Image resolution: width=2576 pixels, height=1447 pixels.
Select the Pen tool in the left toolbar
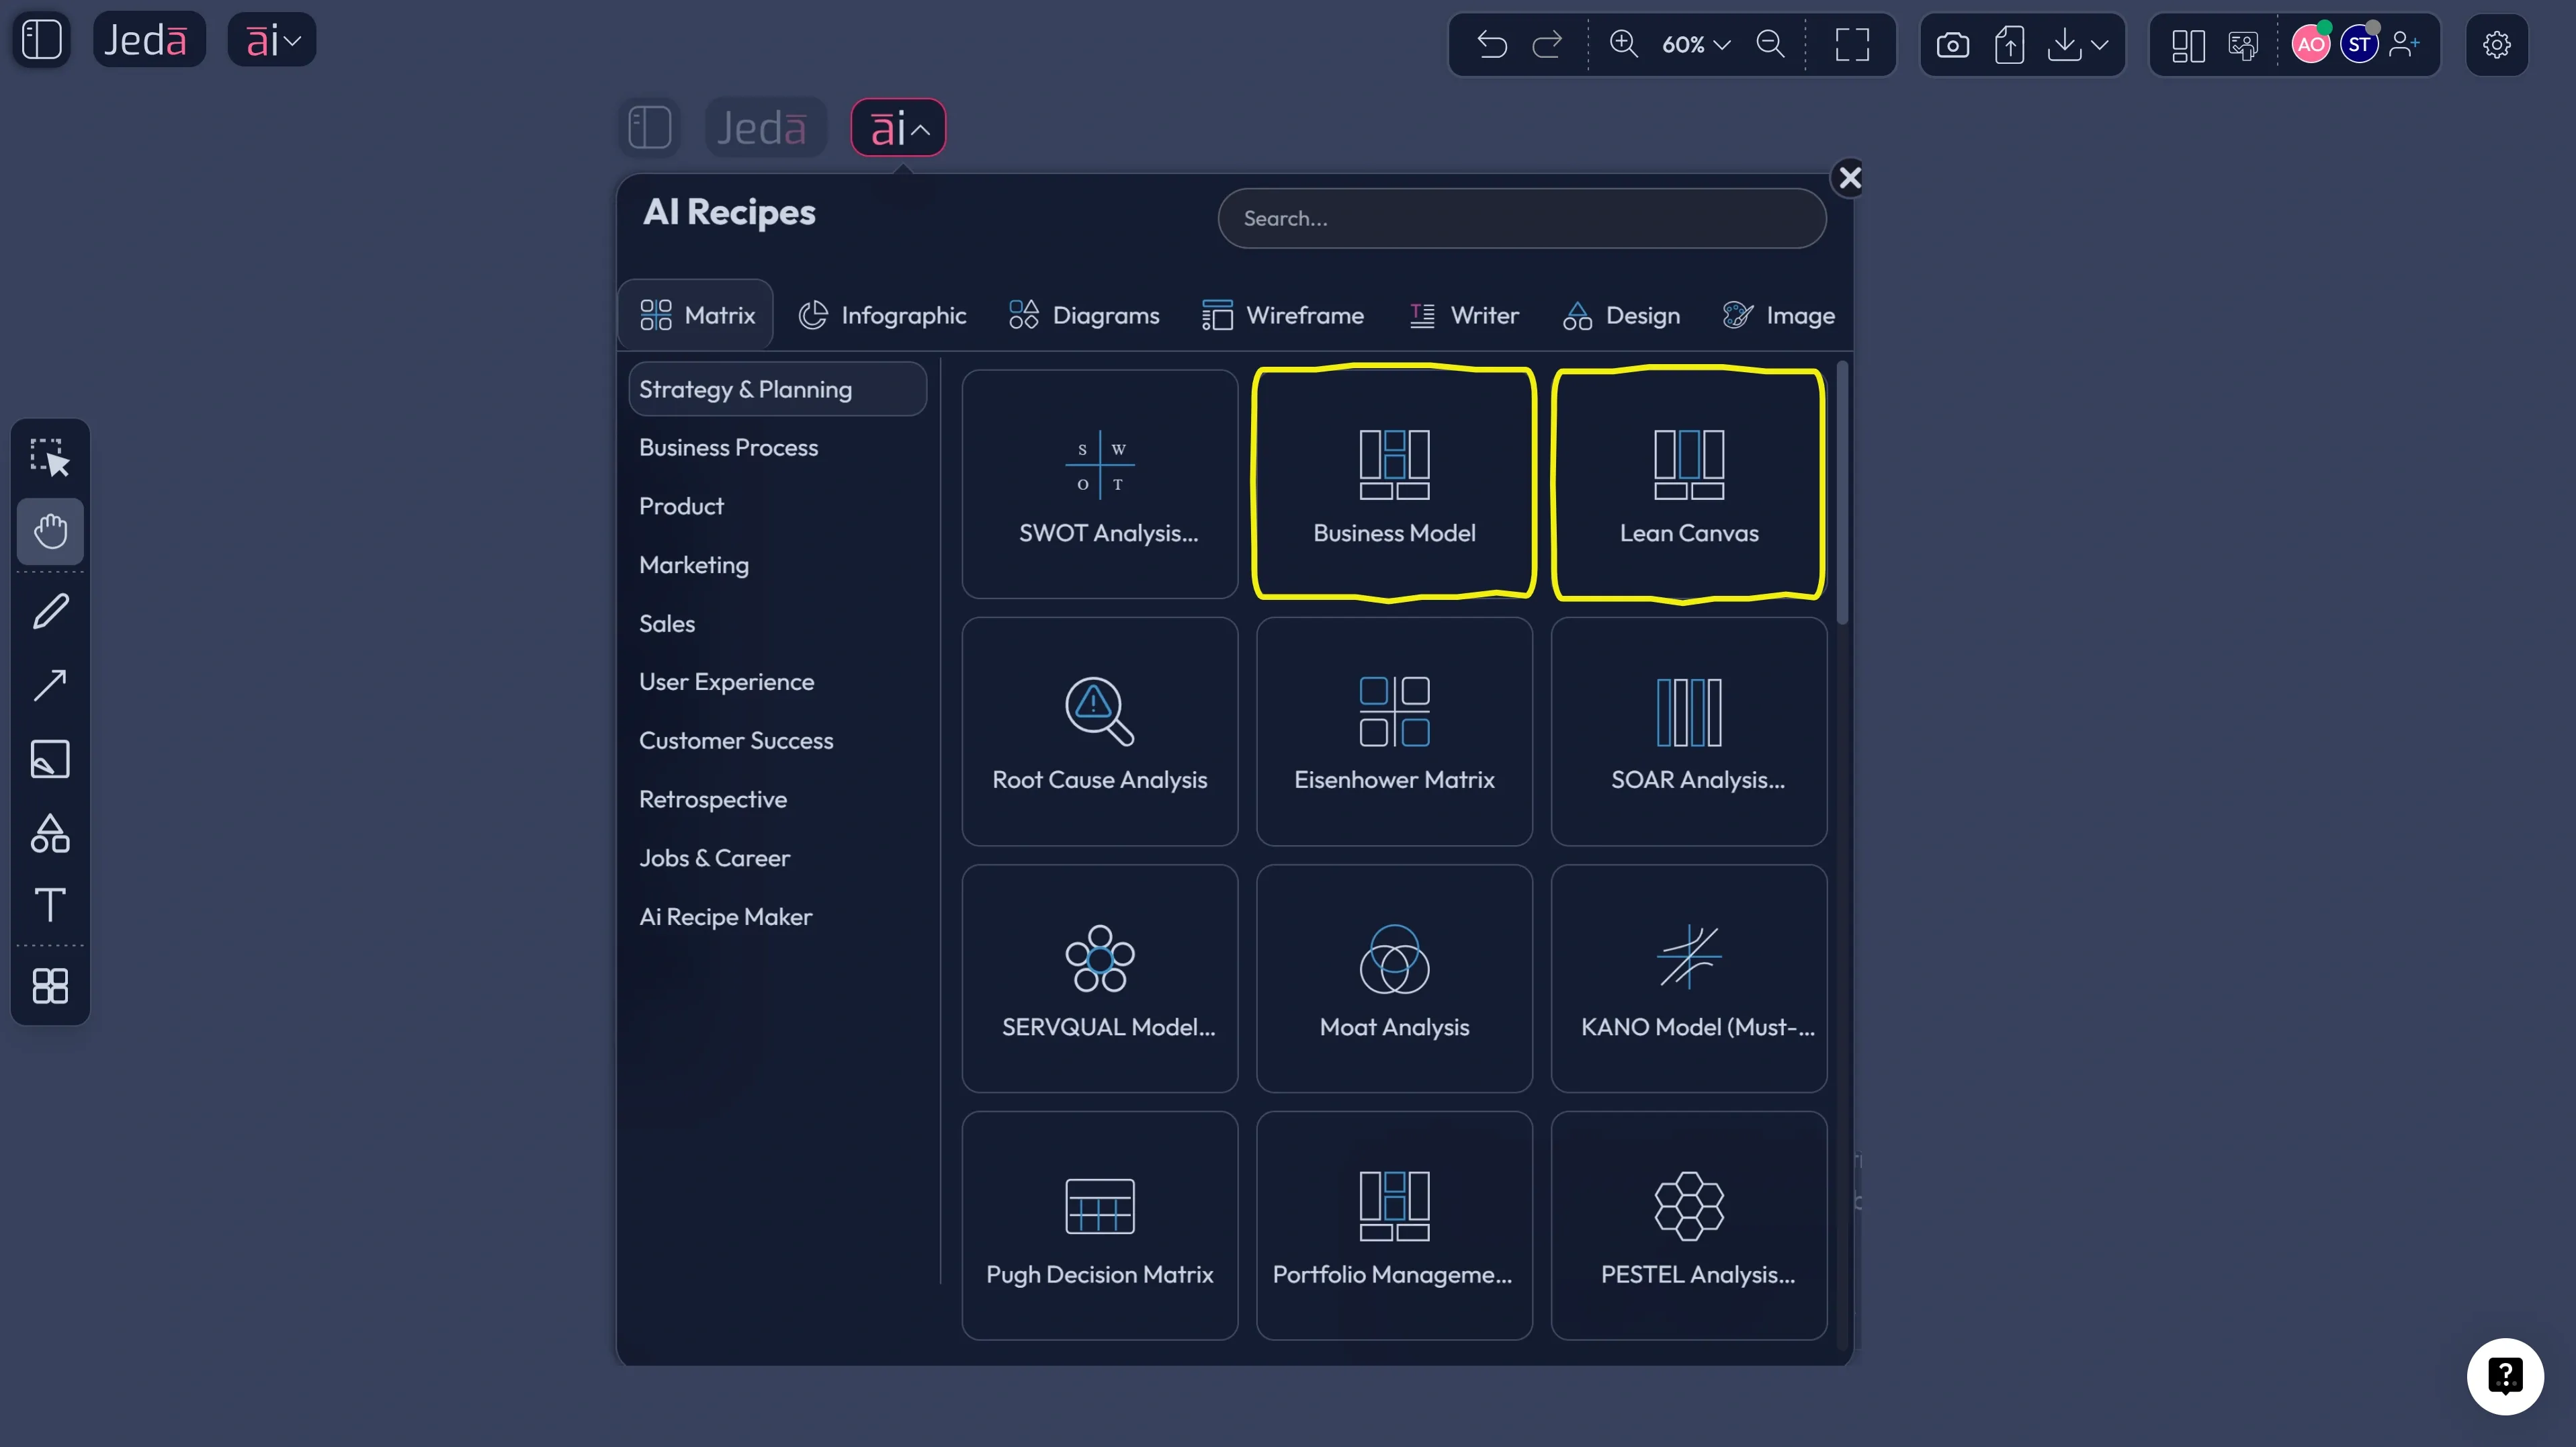50,610
